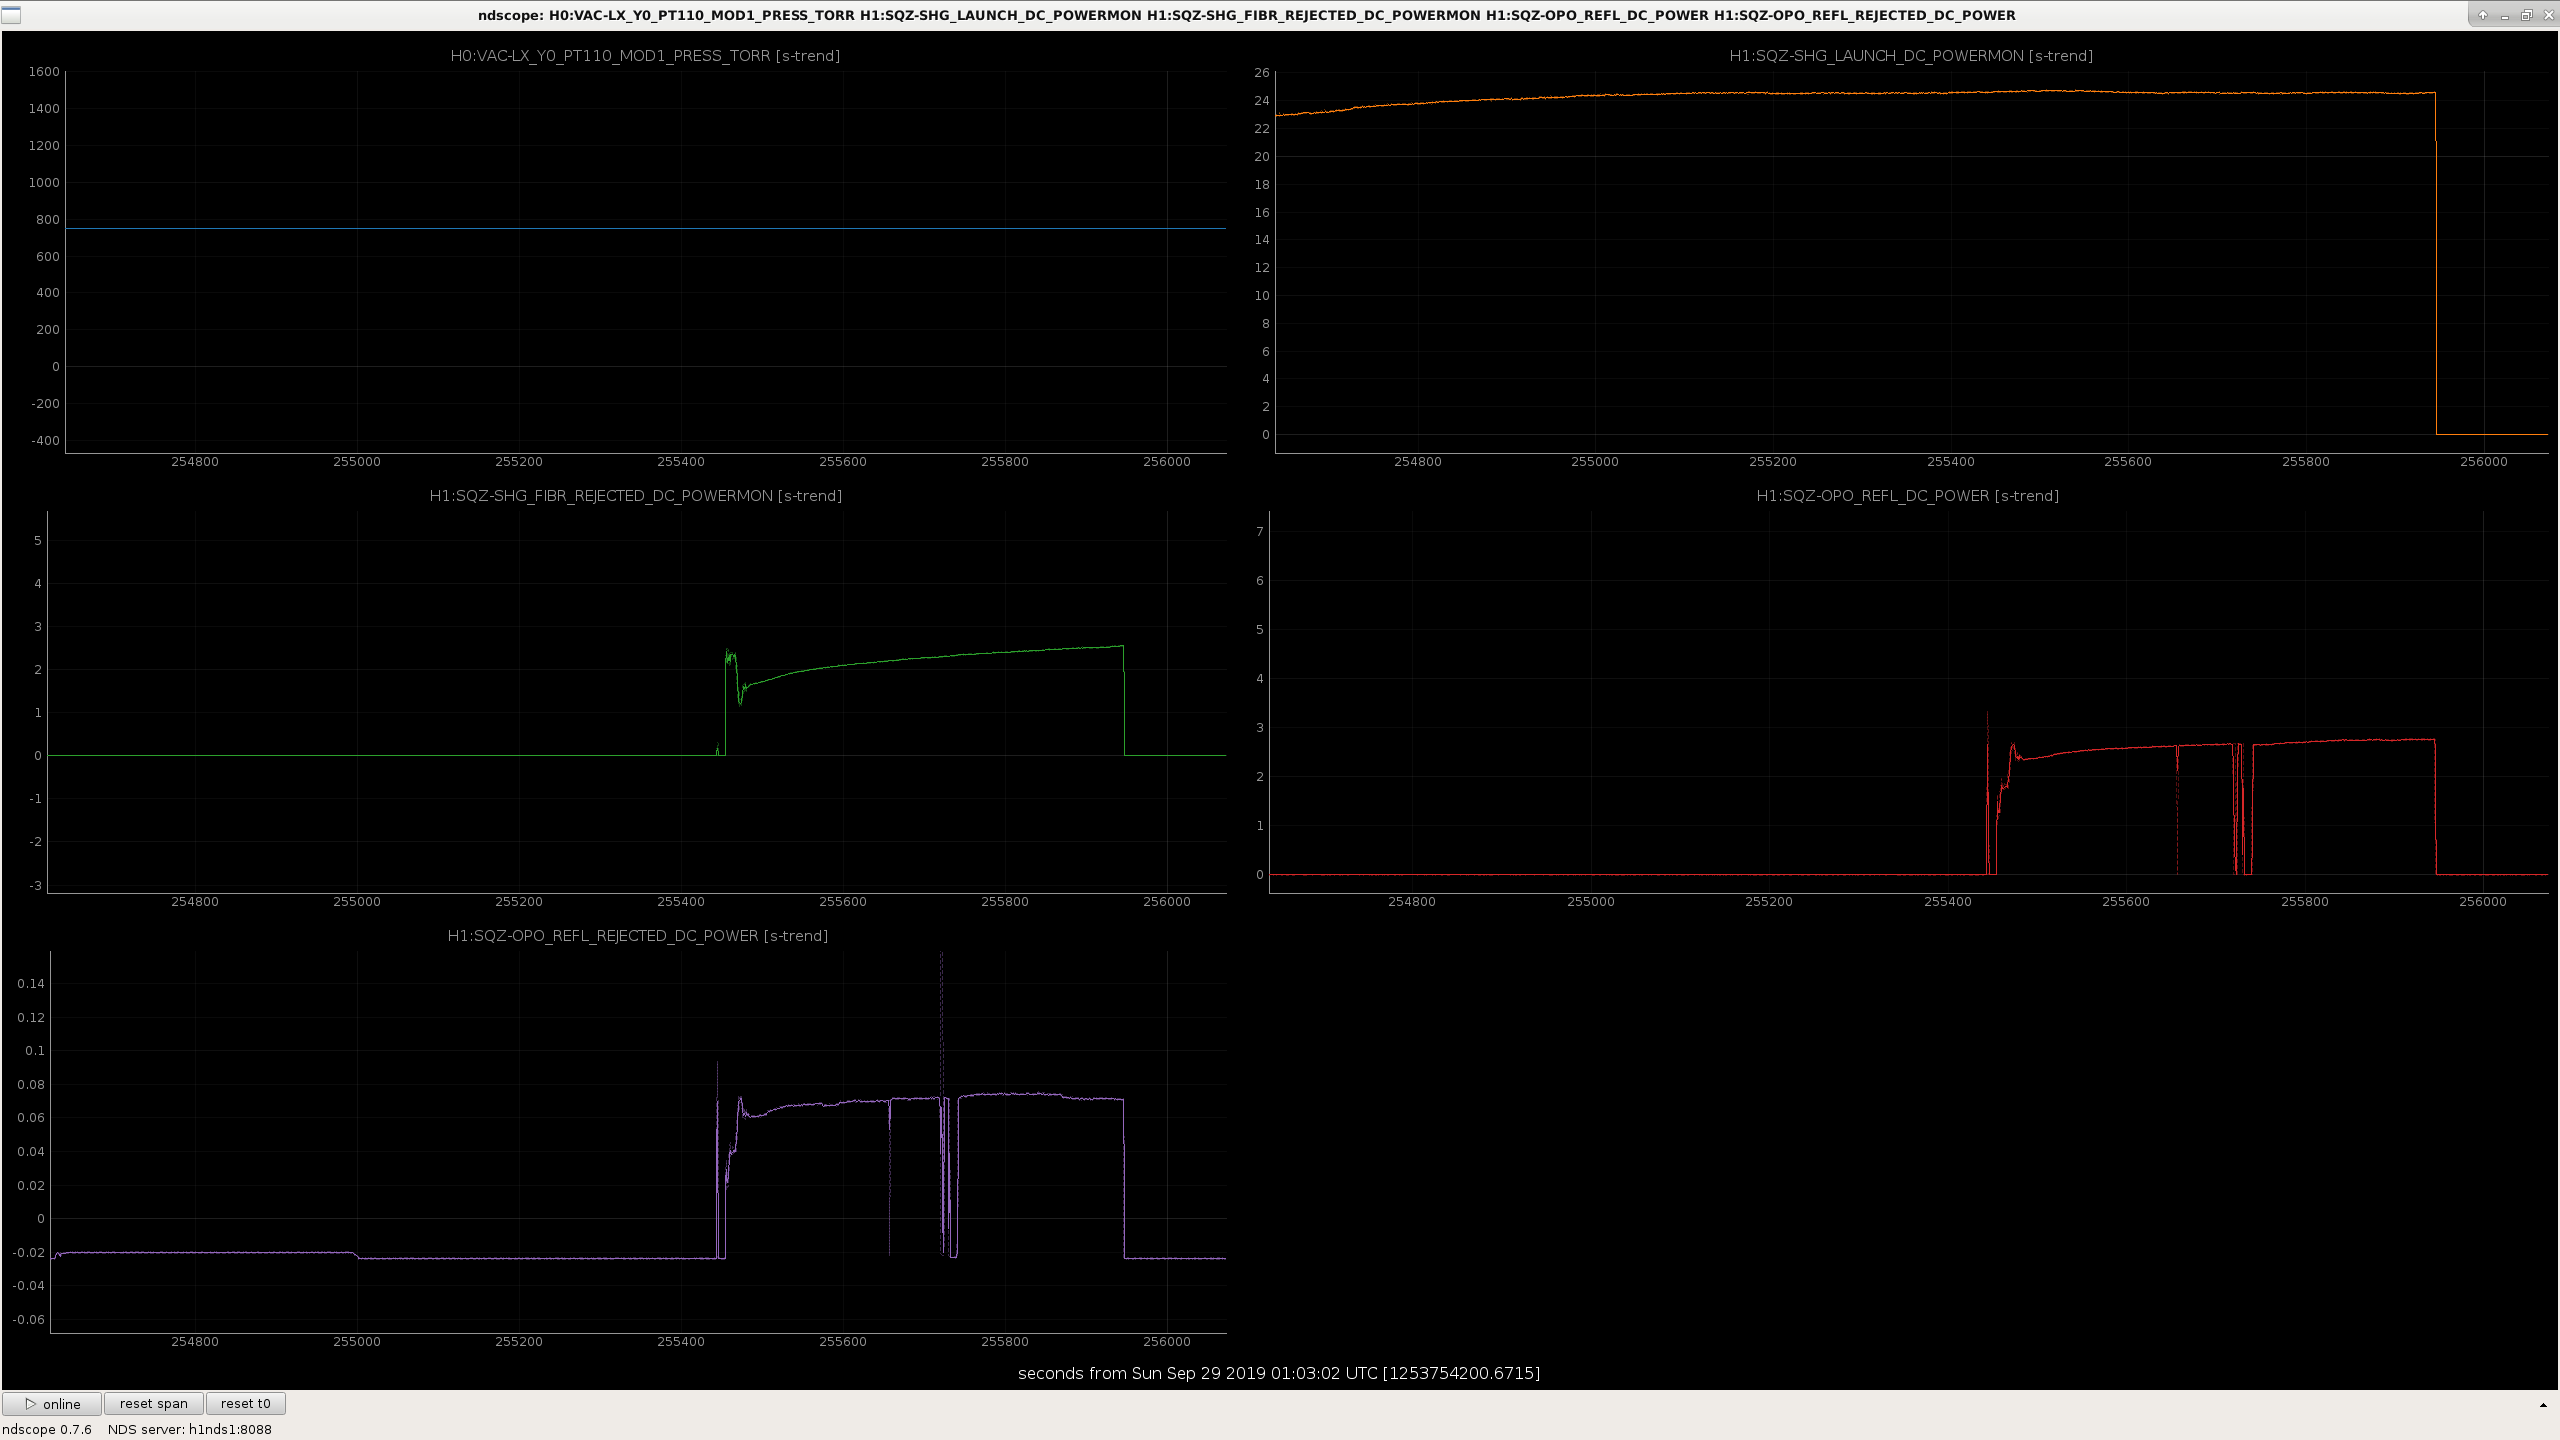Click the H1:SQZ-SHG_LAUNCH_DC_POWERMON plot title
Image resolution: width=2560 pixels, height=1440 pixels.
tap(1911, 56)
